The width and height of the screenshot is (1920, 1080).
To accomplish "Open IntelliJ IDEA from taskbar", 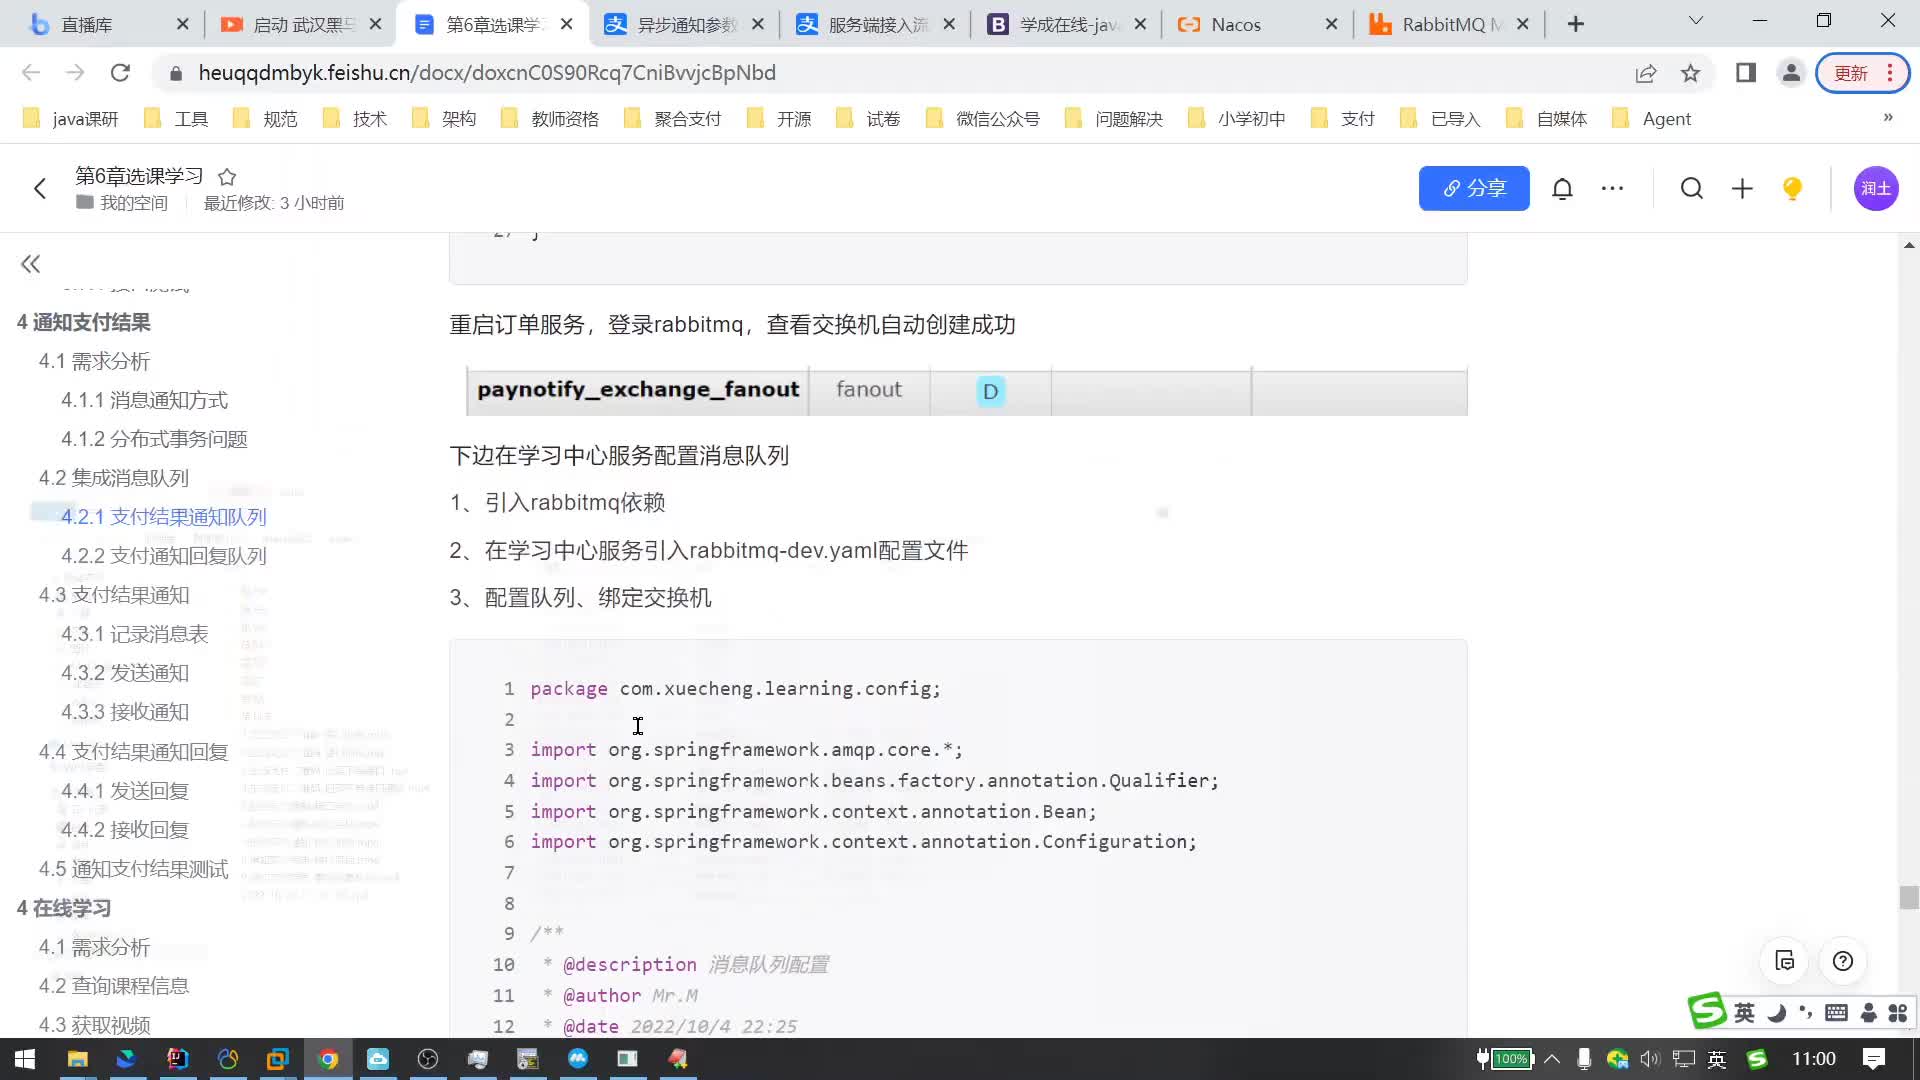I will (x=177, y=1059).
